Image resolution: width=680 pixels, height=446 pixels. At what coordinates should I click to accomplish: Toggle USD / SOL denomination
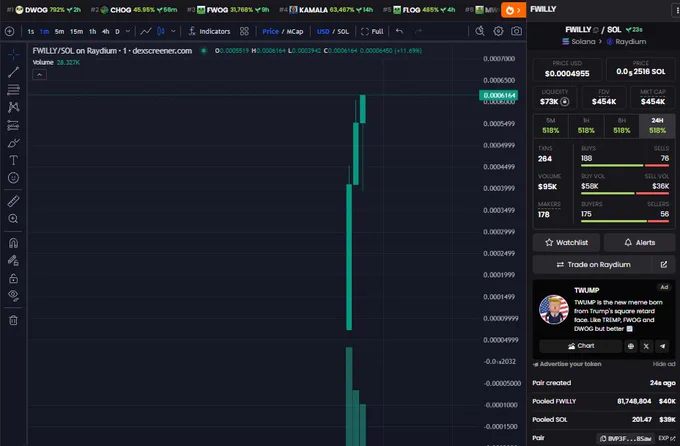[x=333, y=31]
